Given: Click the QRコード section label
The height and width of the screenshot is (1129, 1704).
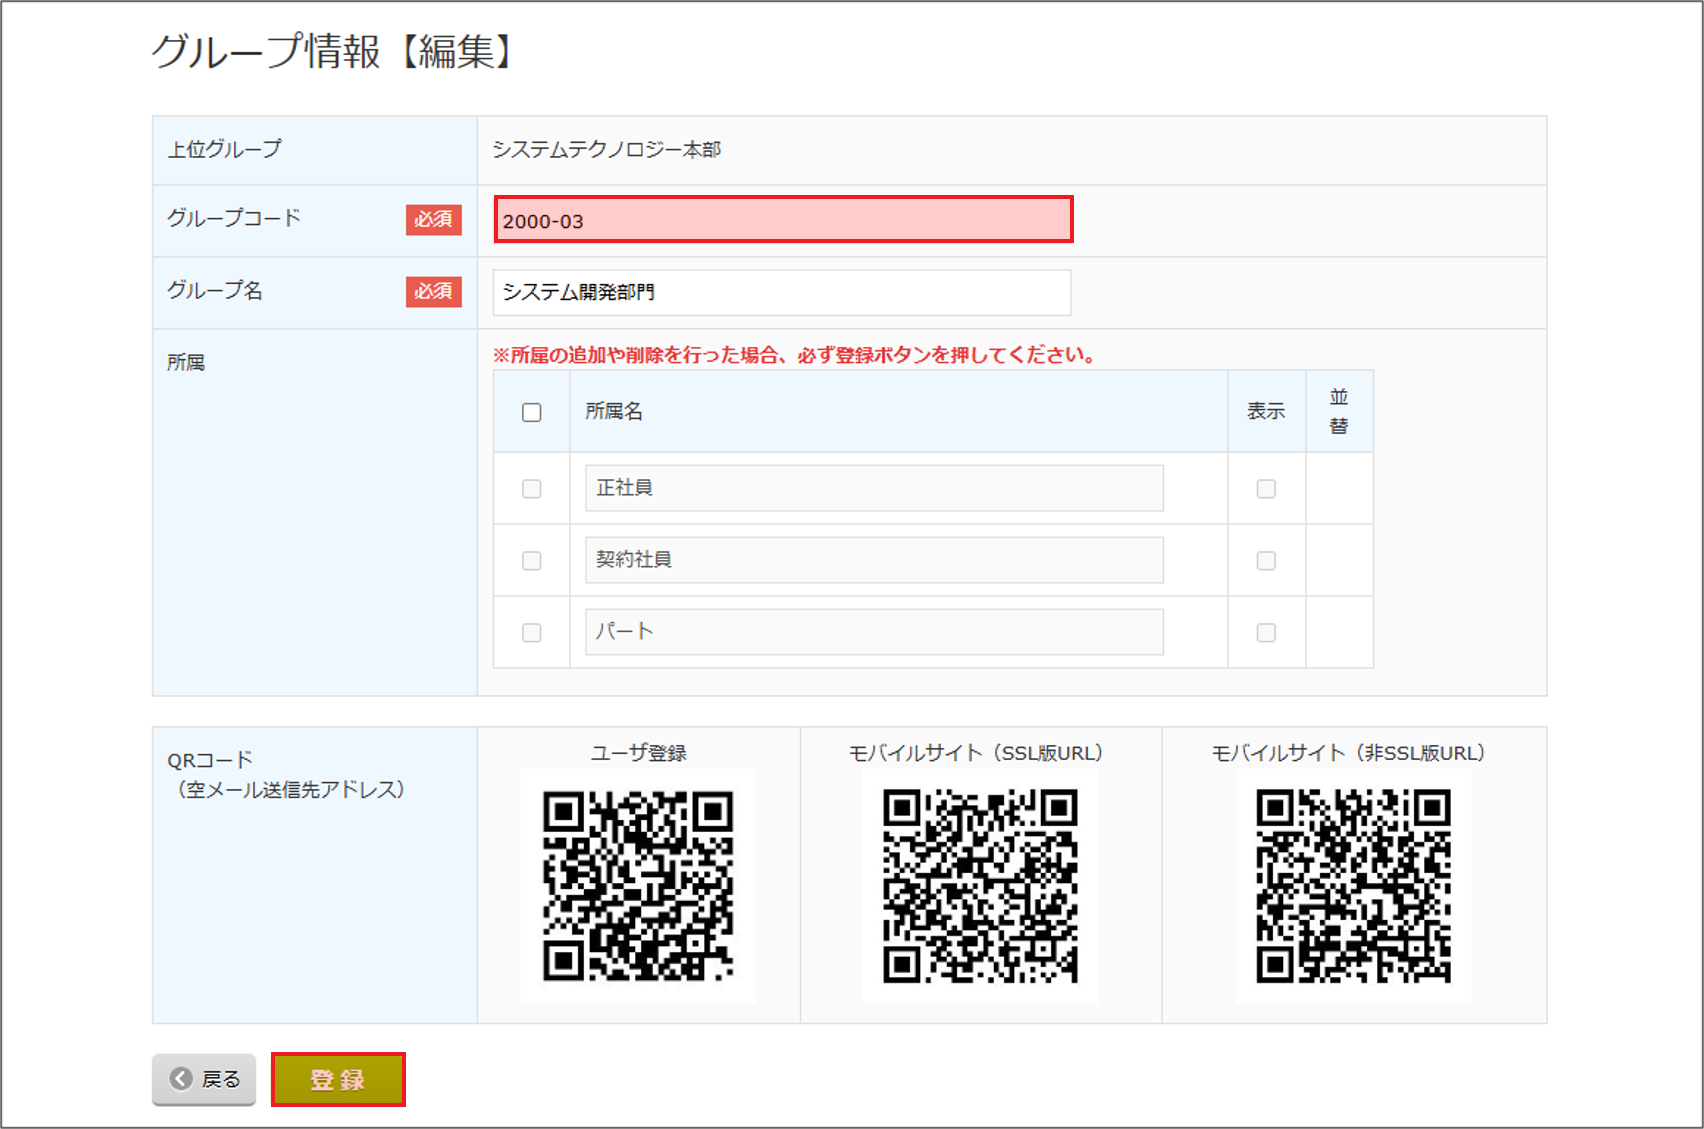Looking at the screenshot, I should [210, 760].
